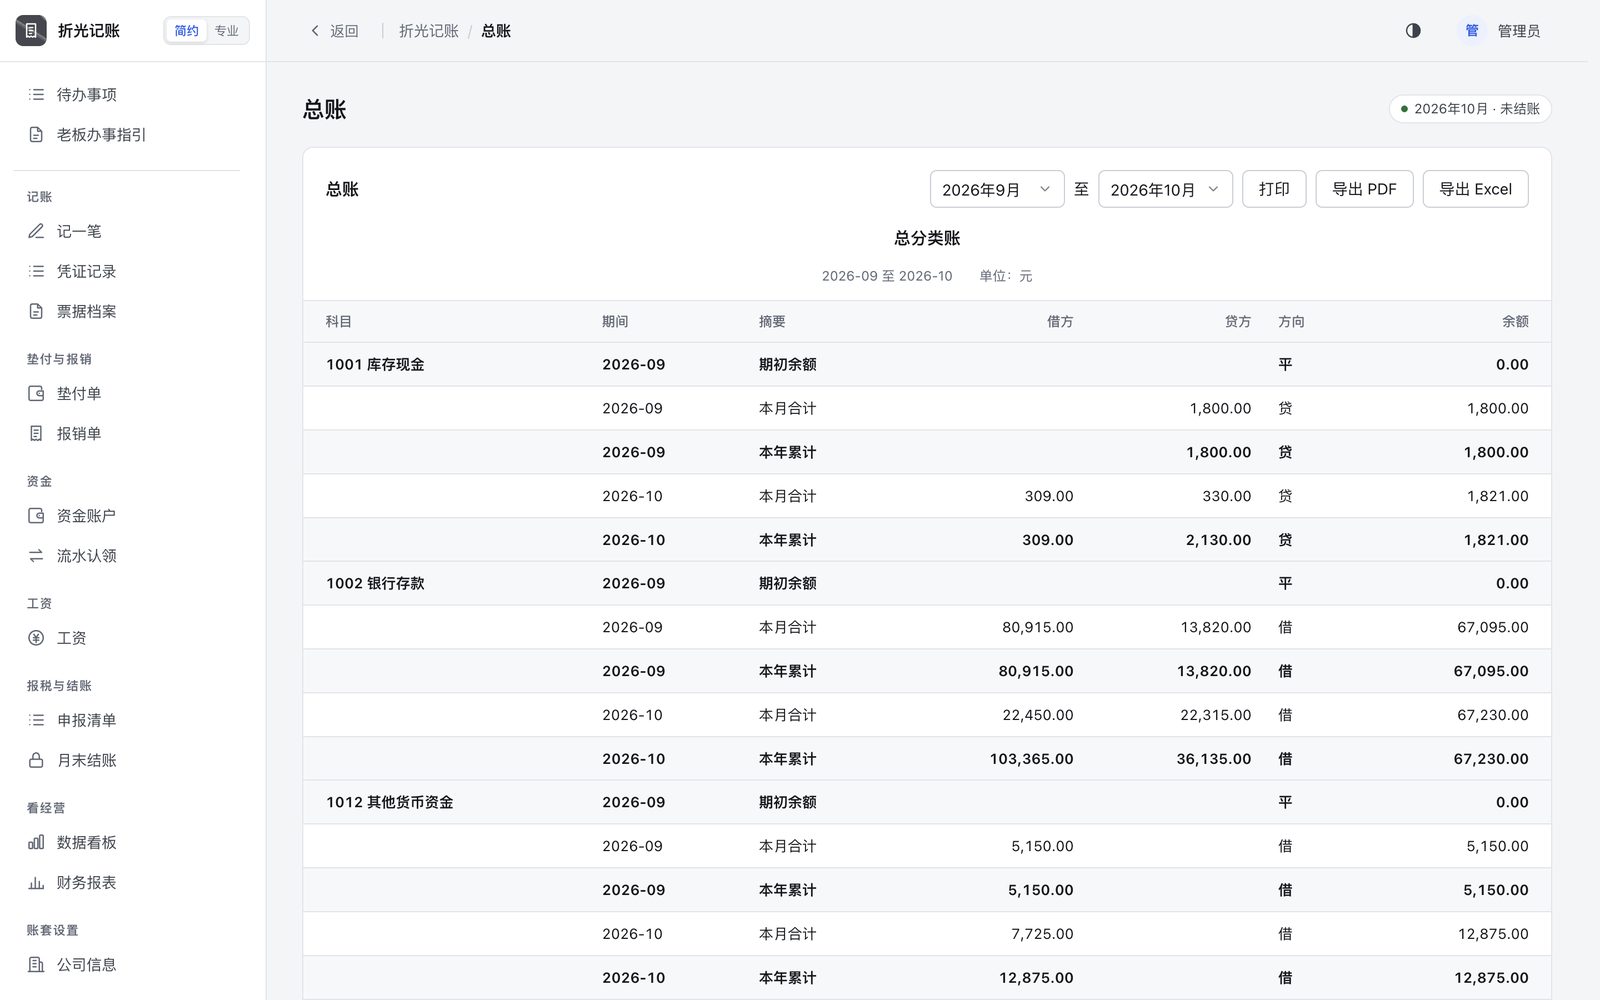1600x1000 pixels.
Task: Select the 1002 银行存款 account row
Action: pyautogui.click(x=927, y=584)
